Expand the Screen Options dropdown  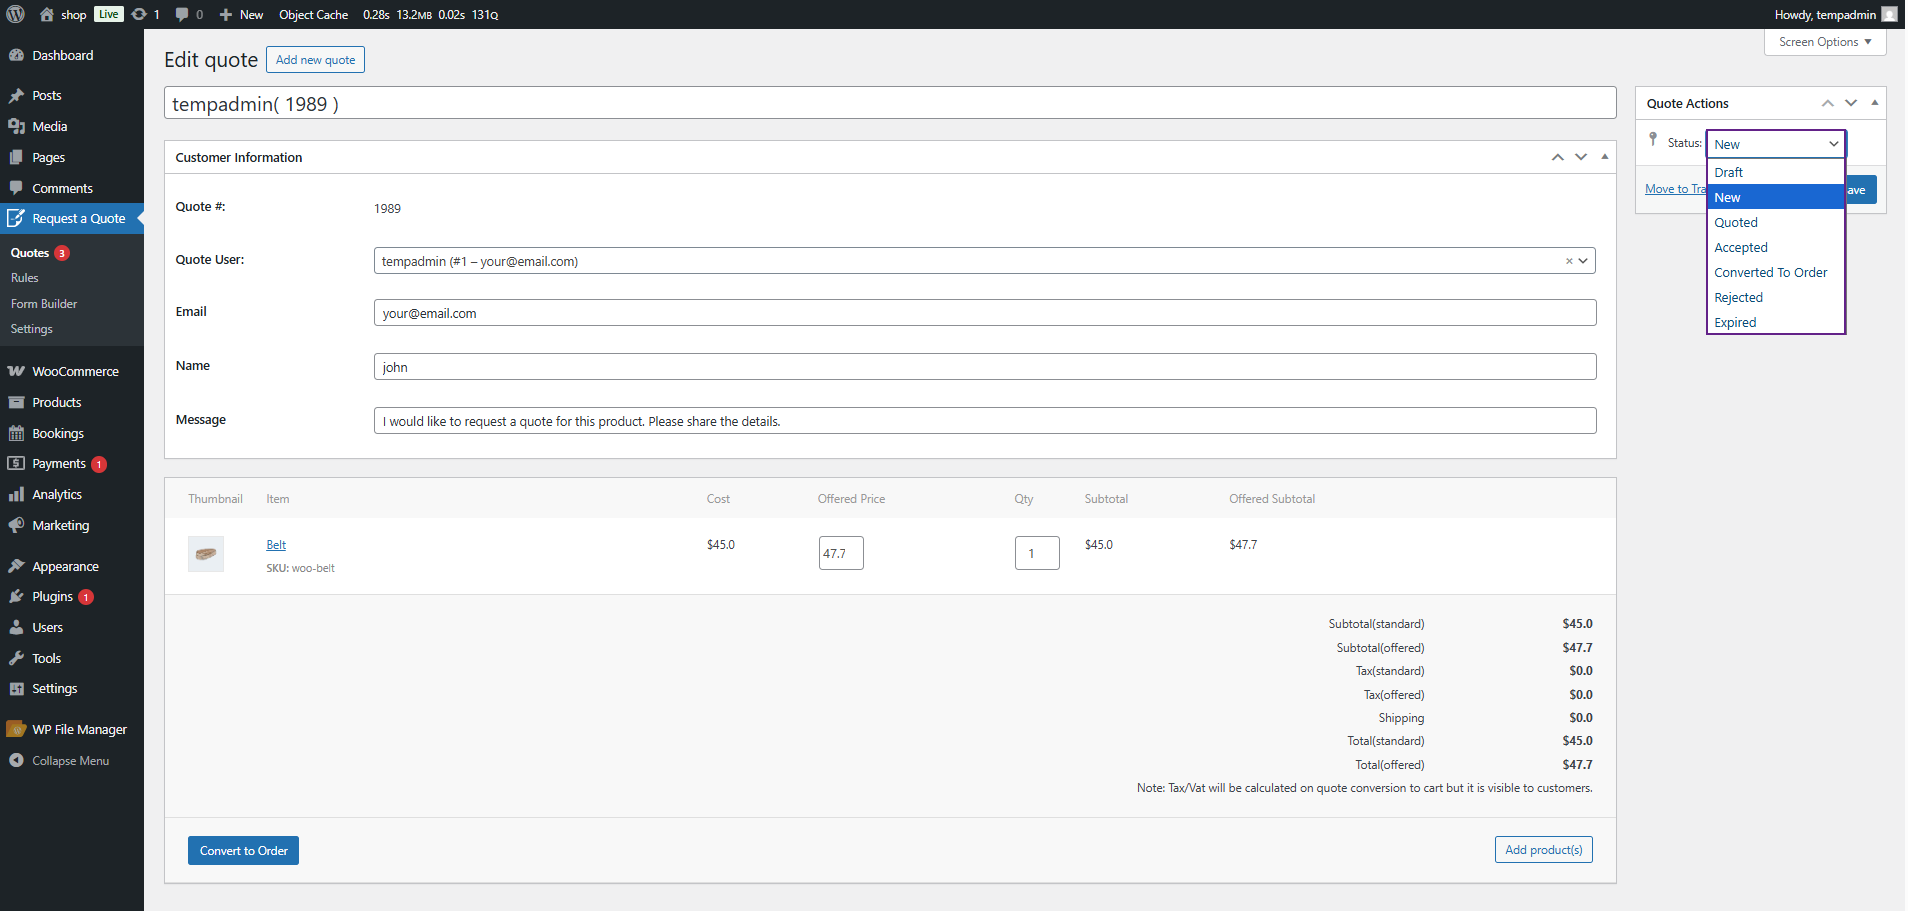1824,42
